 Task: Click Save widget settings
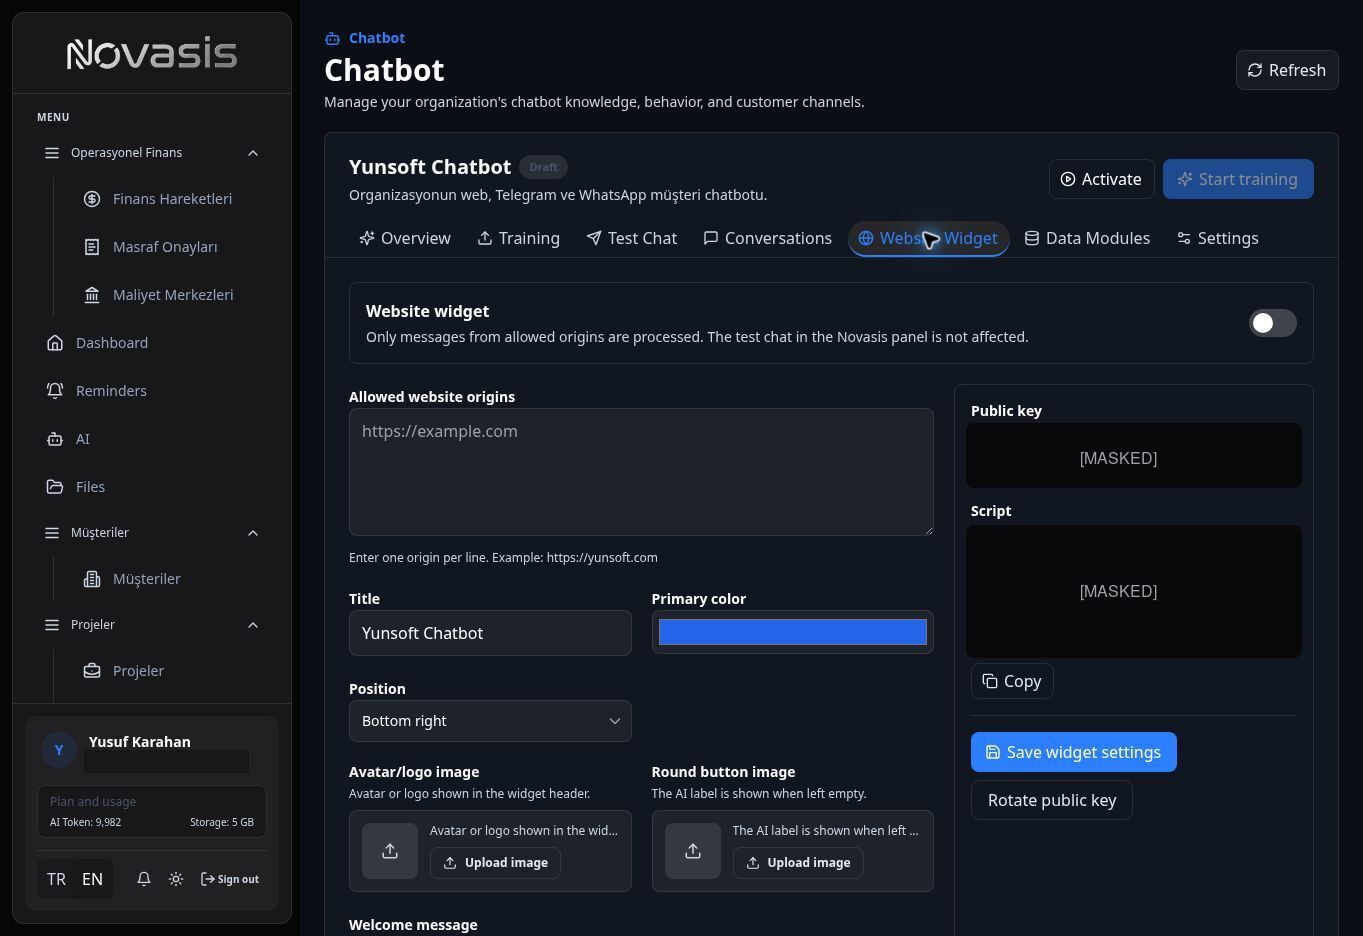tap(1073, 752)
